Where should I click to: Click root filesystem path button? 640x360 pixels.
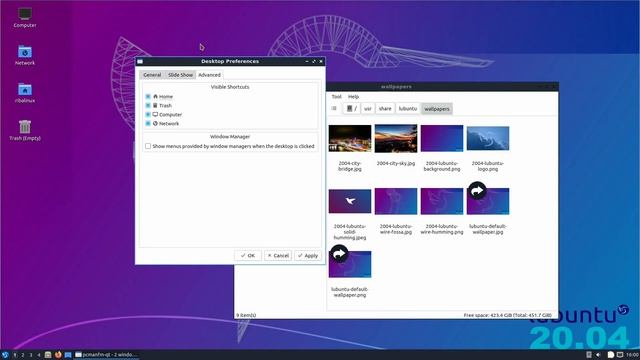pyautogui.click(x=352, y=109)
